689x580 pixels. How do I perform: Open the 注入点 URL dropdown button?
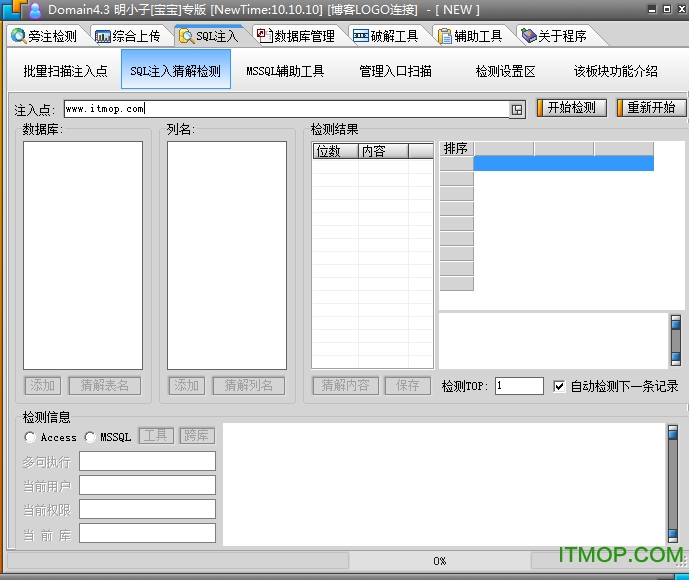[x=517, y=109]
